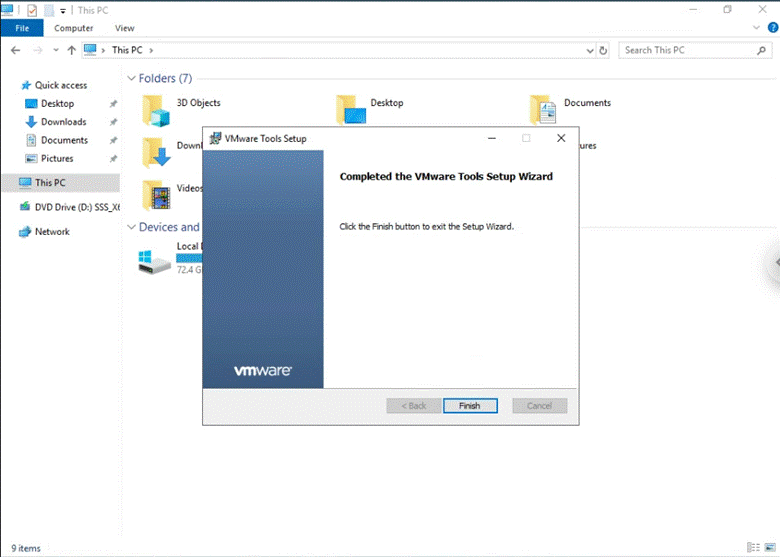Open the View ribbon tab
The image size is (780, 557).
[x=124, y=28]
